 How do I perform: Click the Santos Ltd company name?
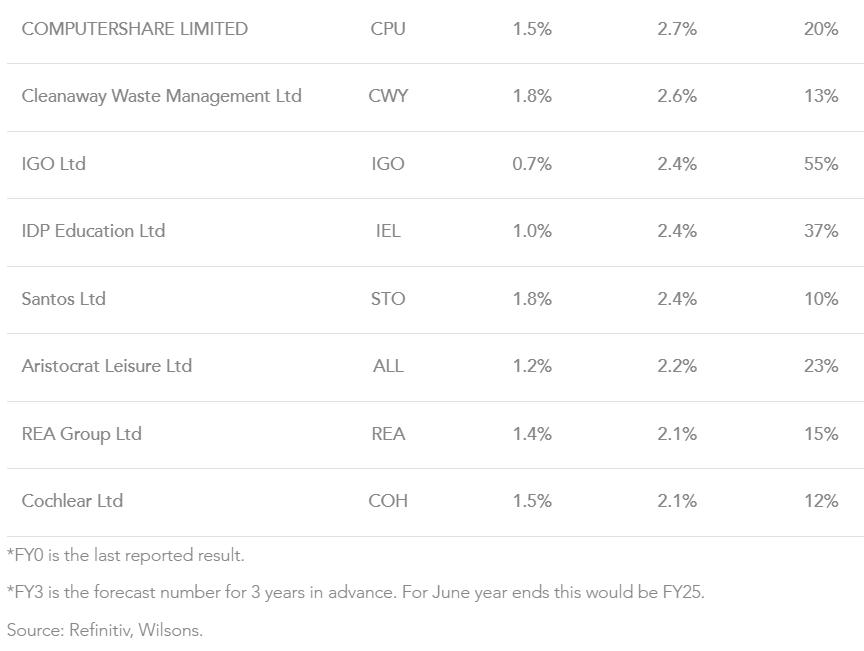[63, 299]
